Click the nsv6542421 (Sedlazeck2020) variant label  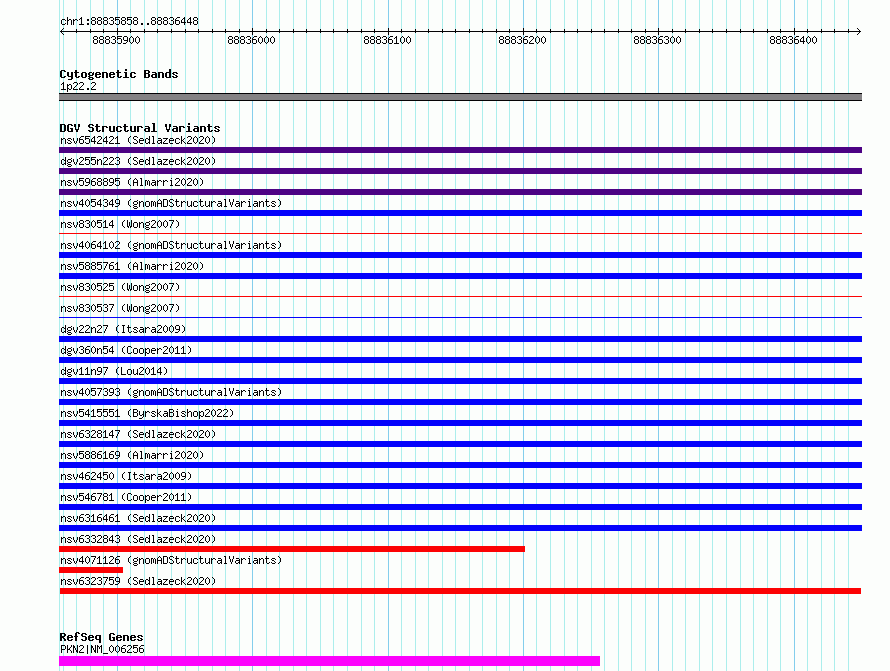(x=138, y=140)
